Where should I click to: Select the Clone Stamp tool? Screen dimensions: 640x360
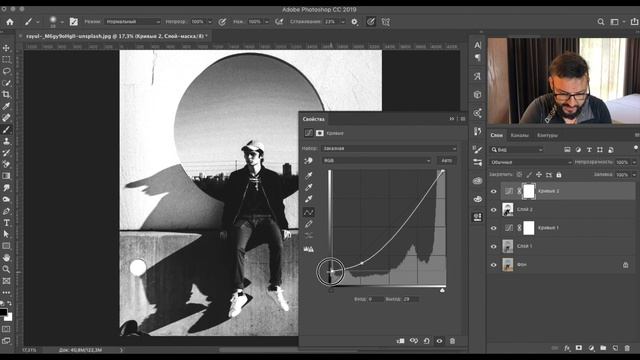point(6,141)
